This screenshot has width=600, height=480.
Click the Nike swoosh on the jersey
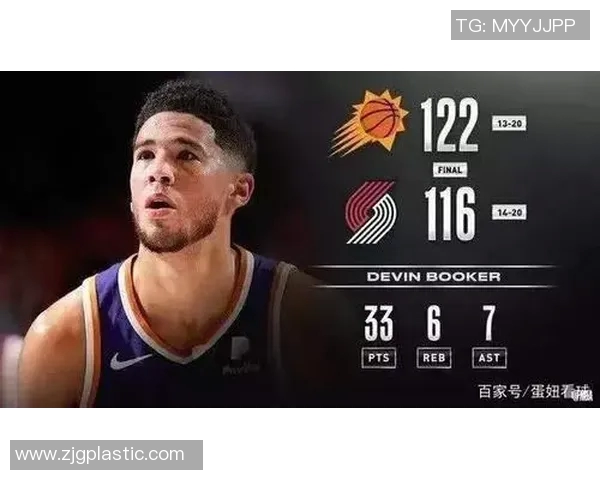(x=130, y=361)
